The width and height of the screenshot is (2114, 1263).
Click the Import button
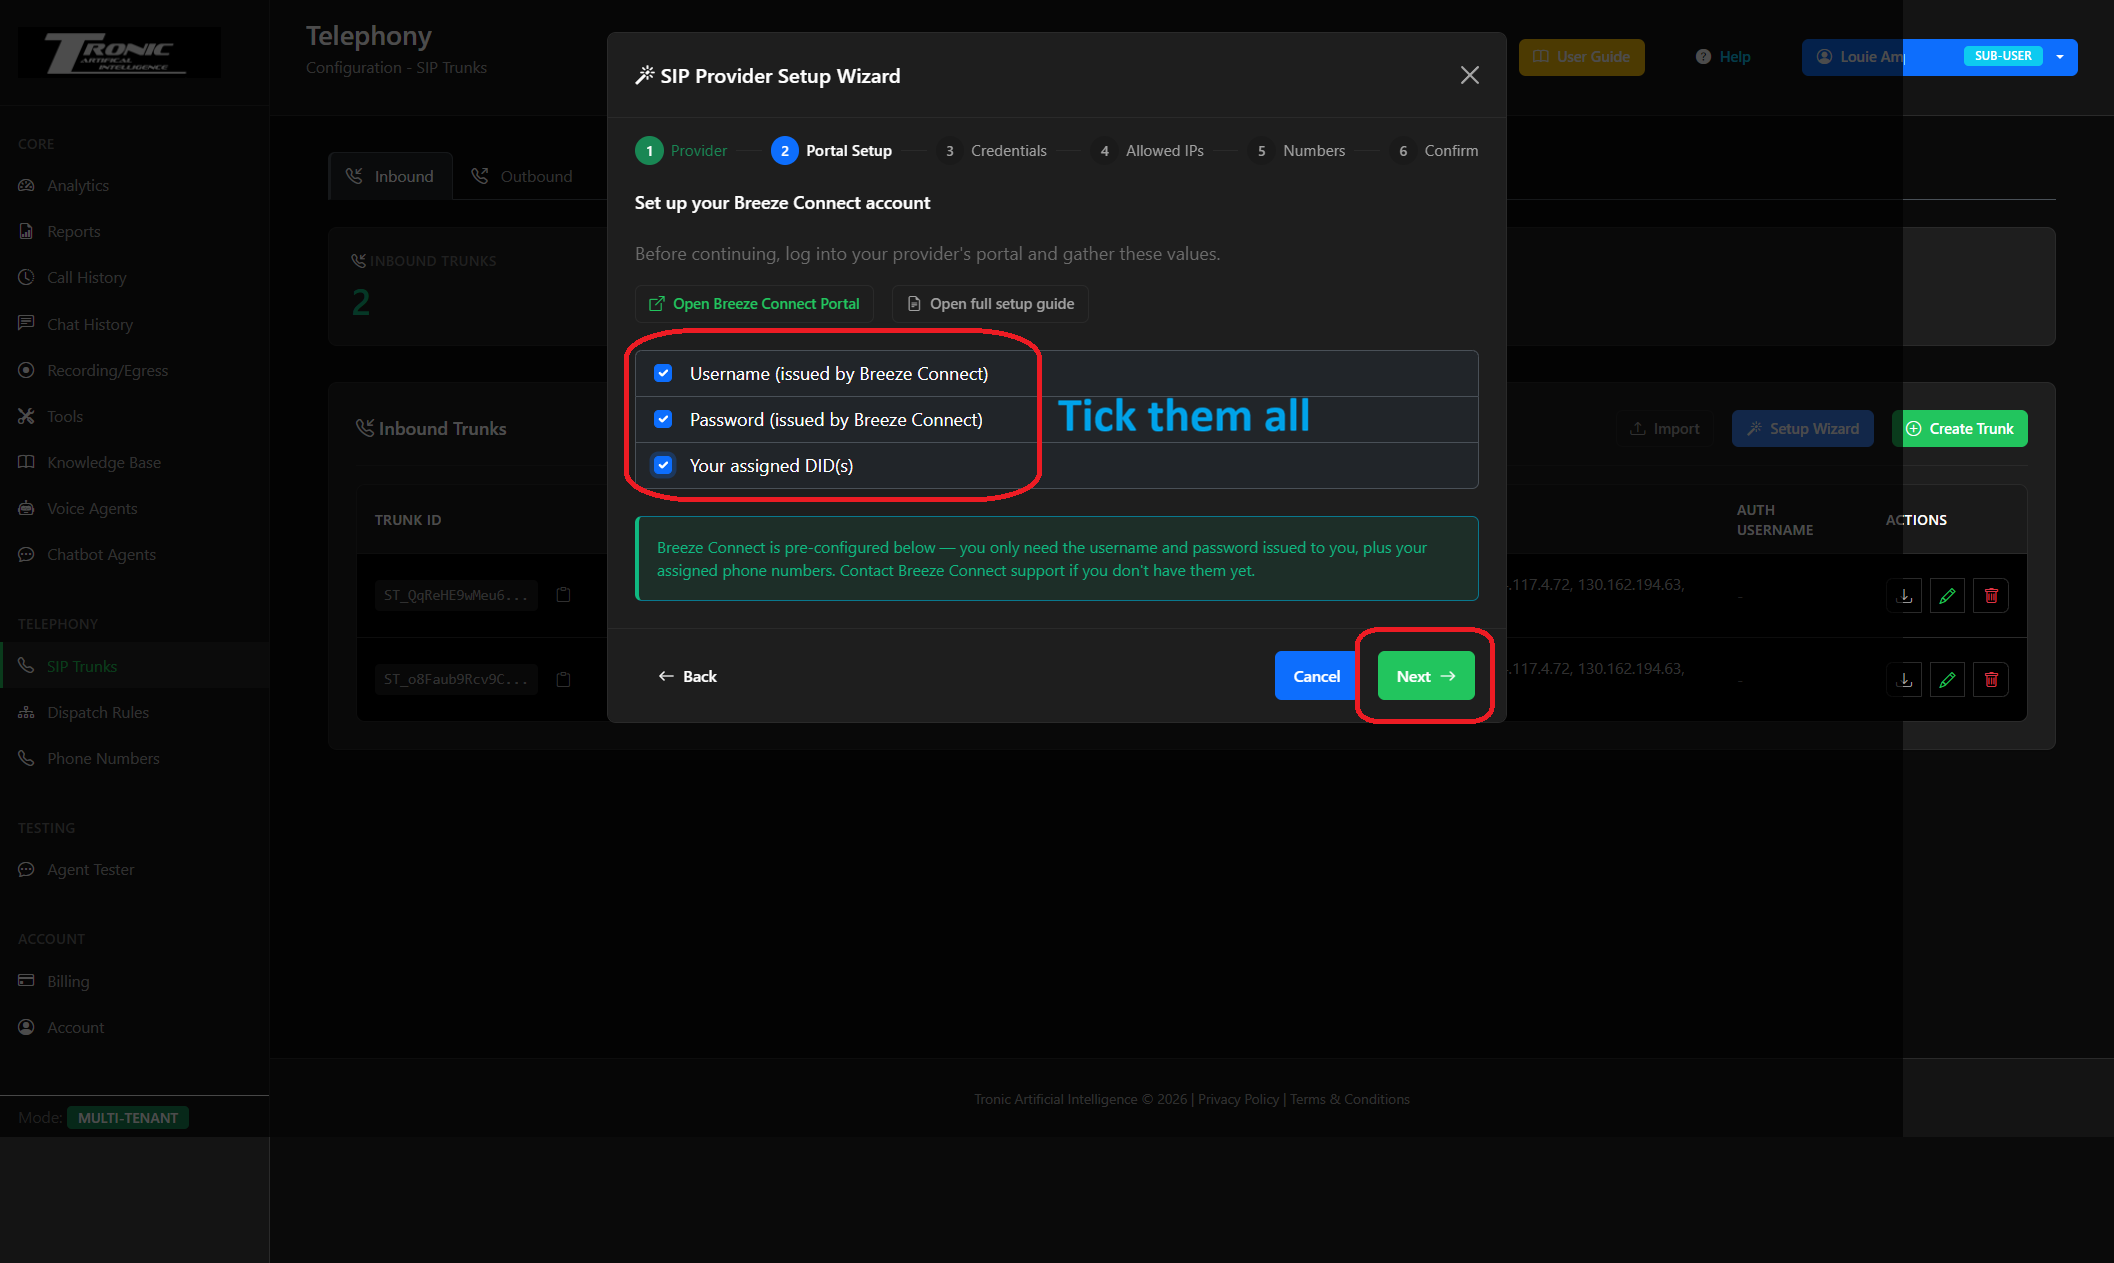tap(1665, 428)
